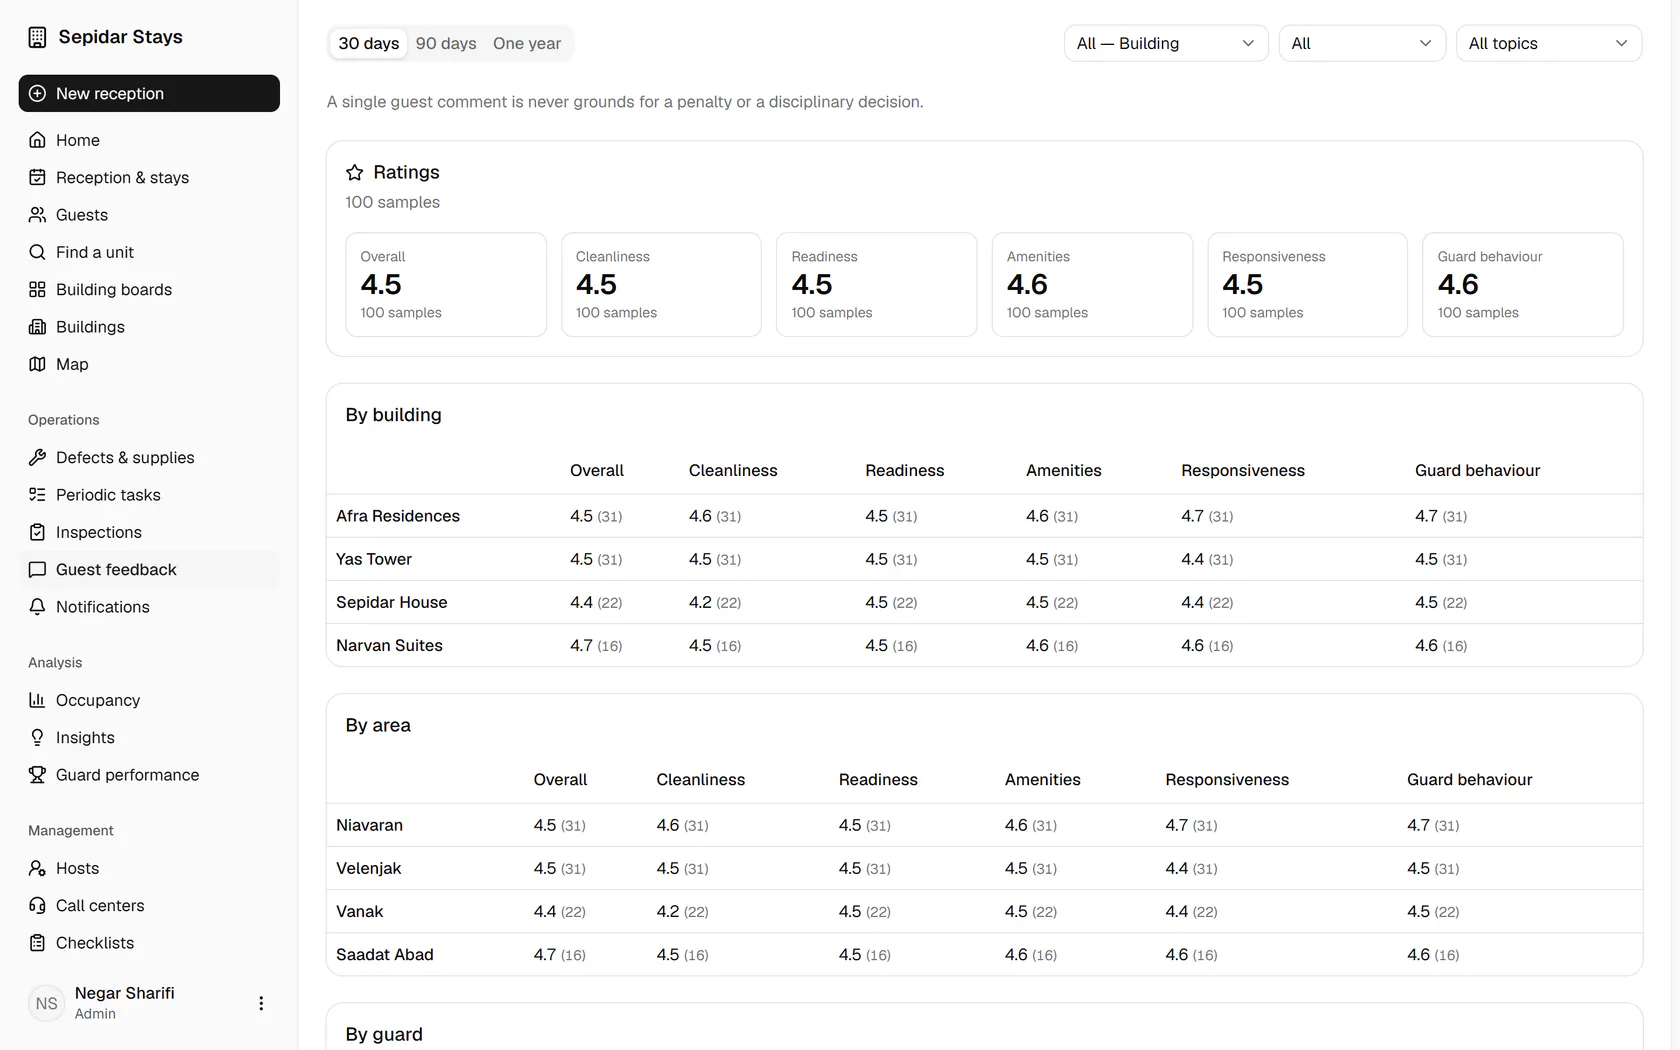
Task: Click the Periodic tasks list icon
Action: 37,495
